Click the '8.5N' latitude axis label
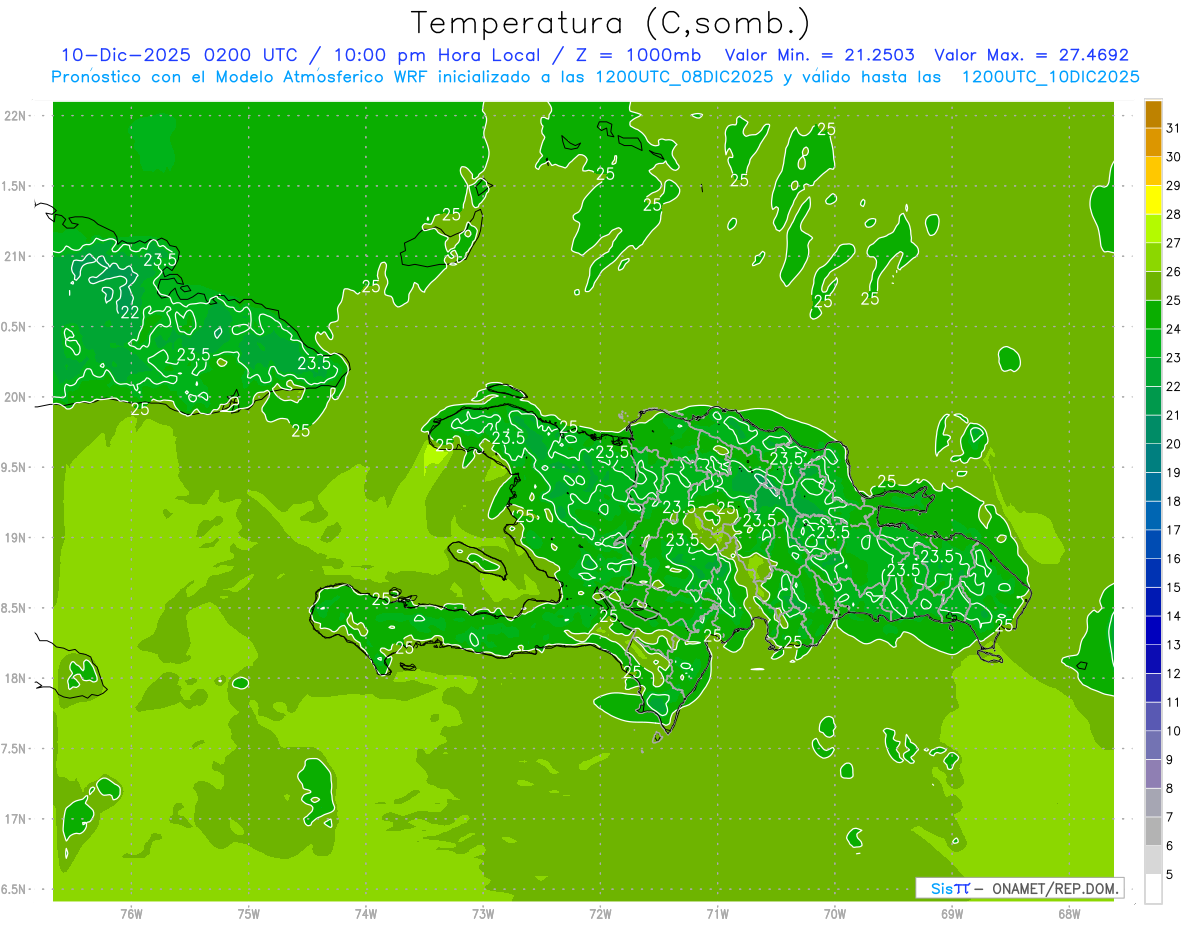The height and width of the screenshot is (927, 1200). coord(15,608)
